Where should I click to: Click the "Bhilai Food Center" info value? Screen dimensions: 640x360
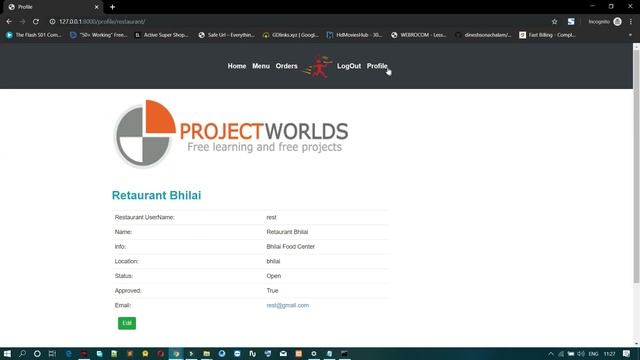tap(291, 247)
